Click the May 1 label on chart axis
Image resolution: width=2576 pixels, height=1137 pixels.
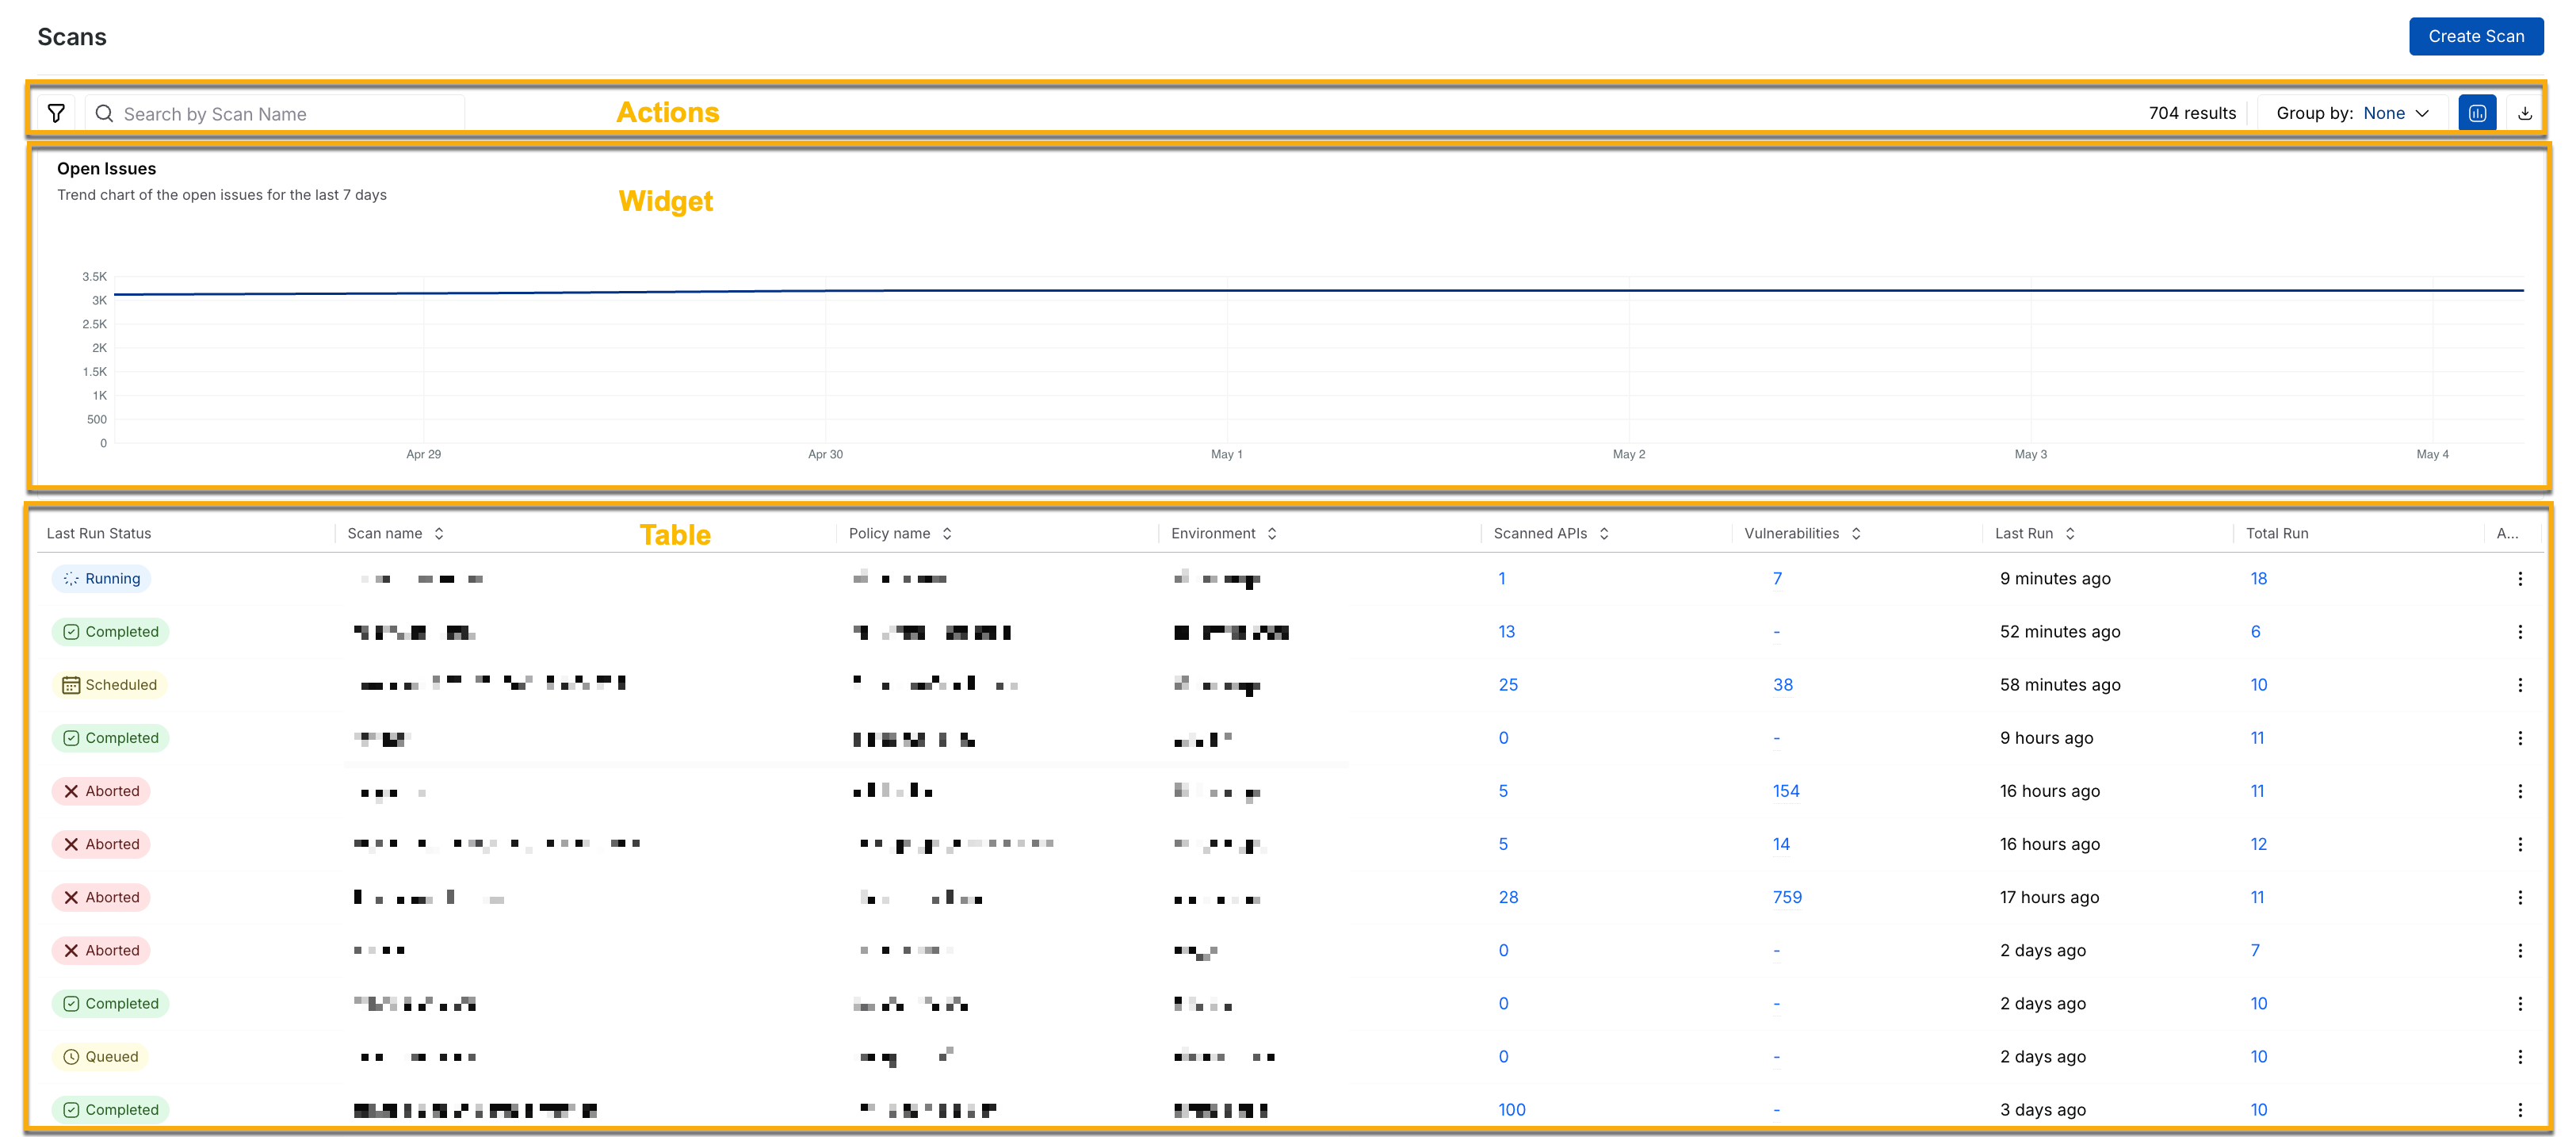[x=1226, y=454]
